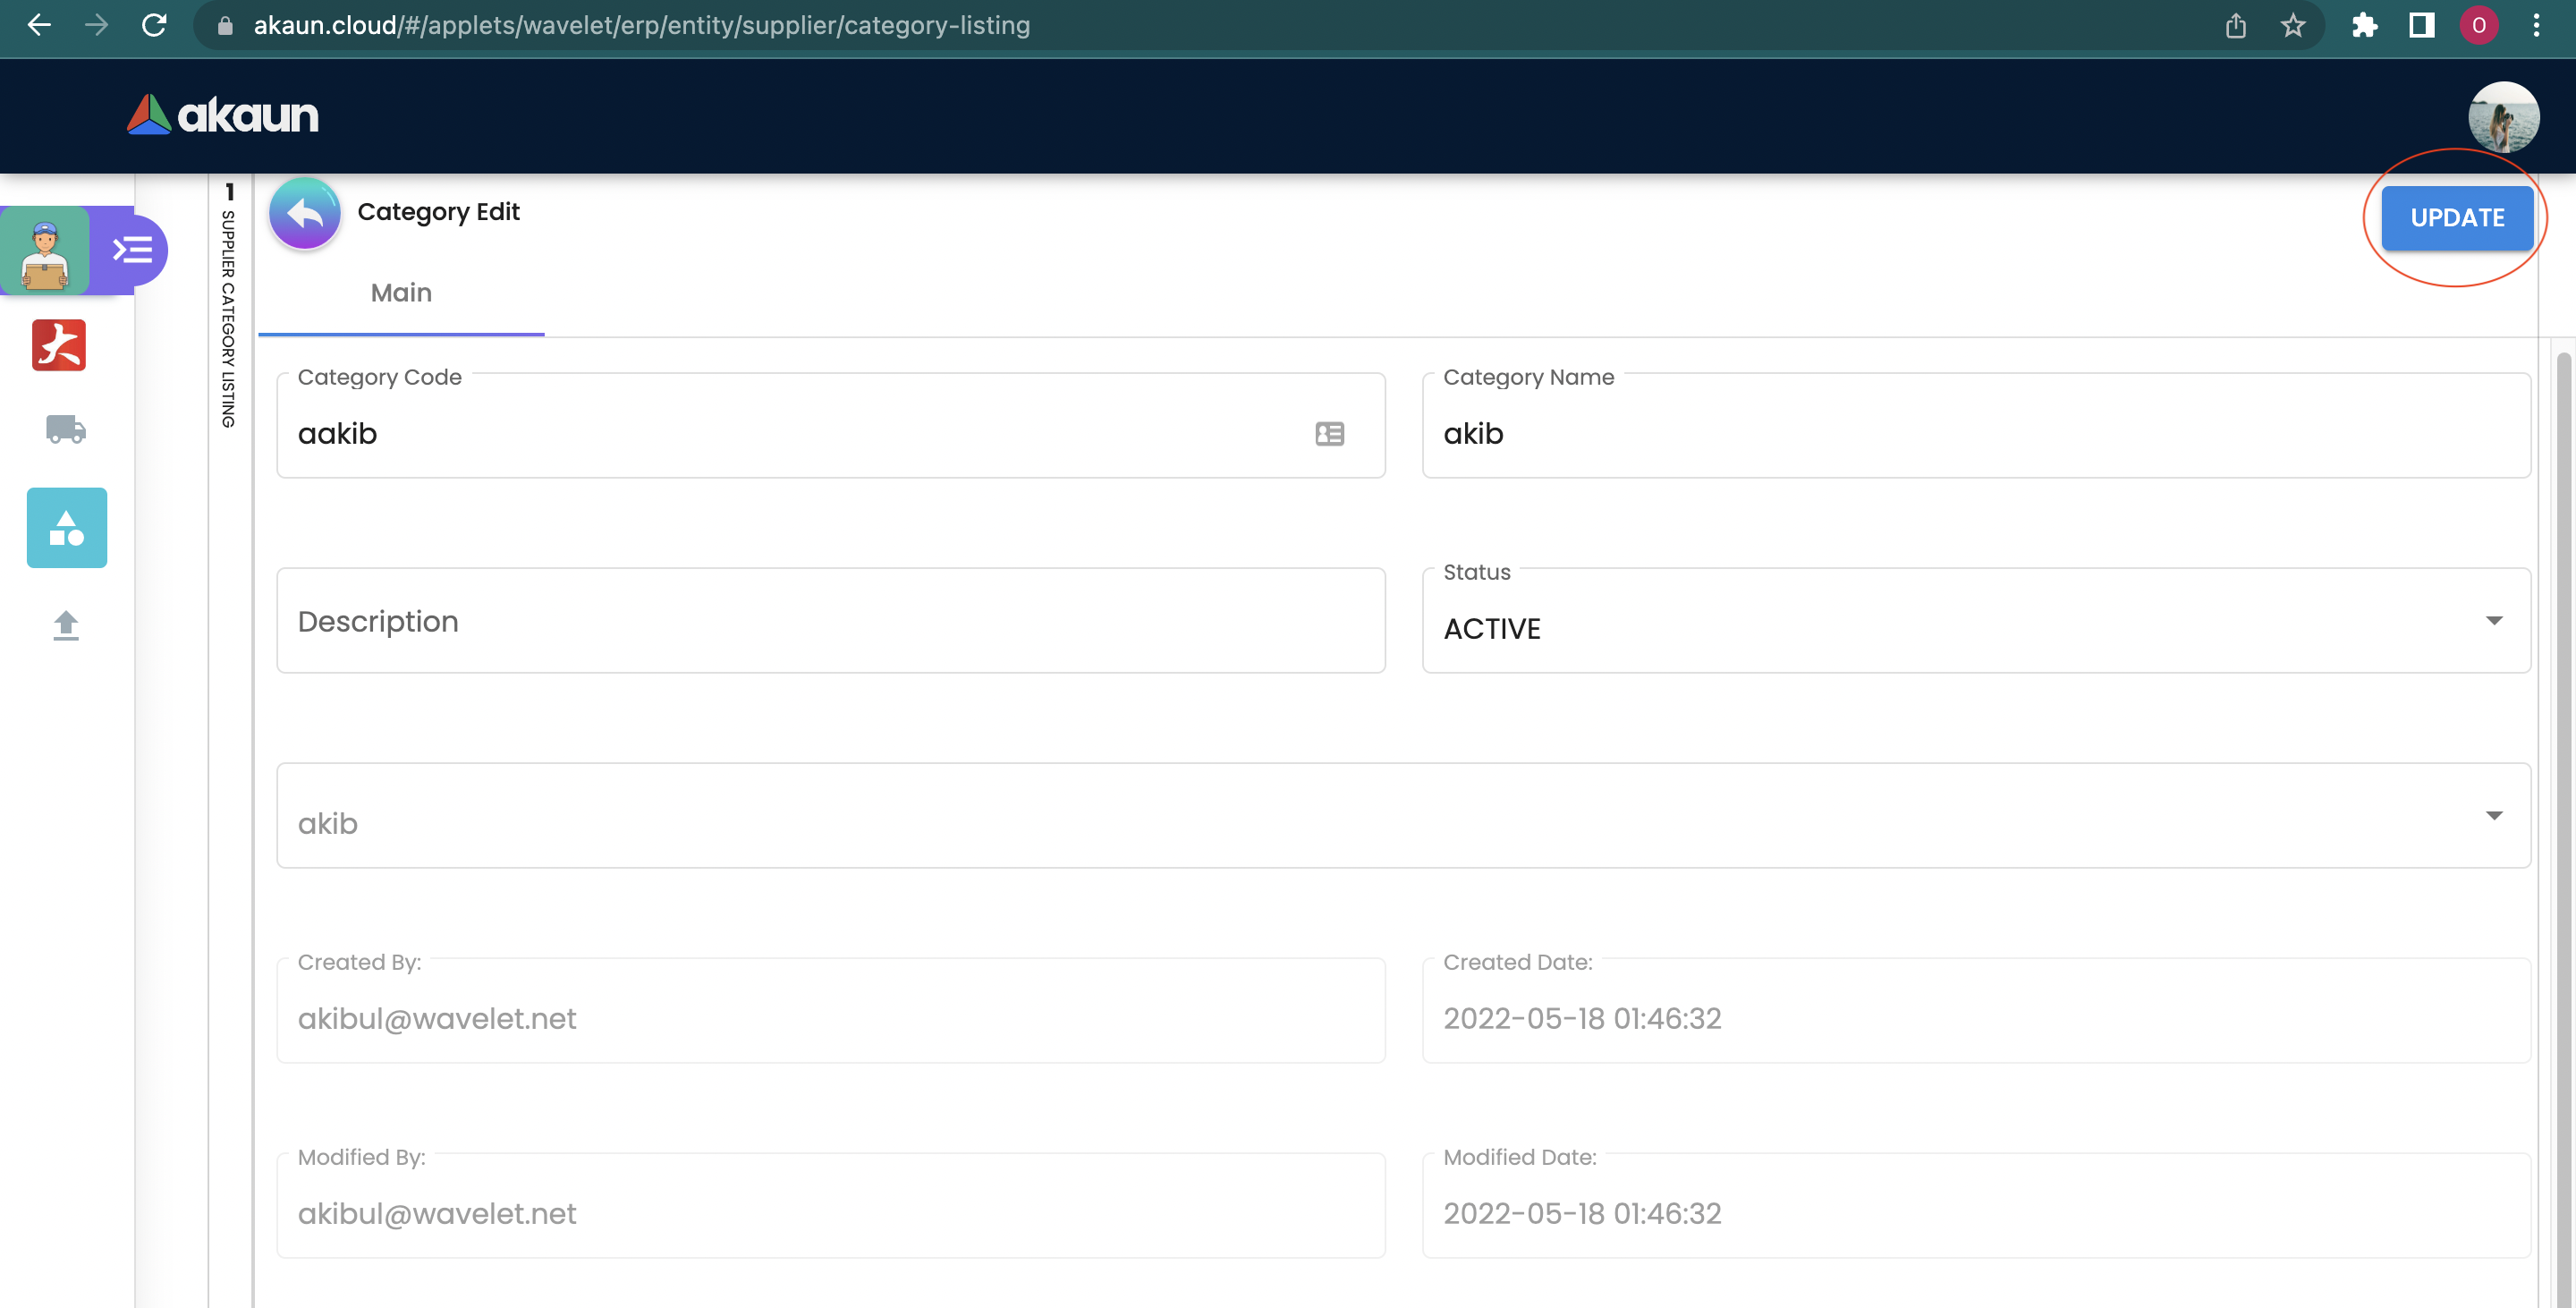Click the card icon in Category Code
This screenshot has height=1308, width=2576.
1329,434
